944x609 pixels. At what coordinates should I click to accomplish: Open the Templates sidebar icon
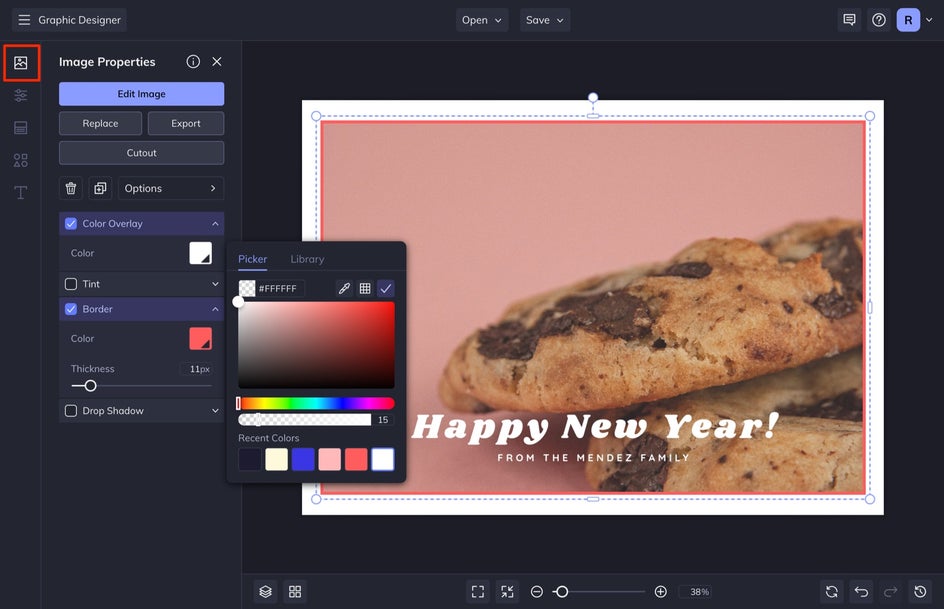pyautogui.click(x=21, y=128)
